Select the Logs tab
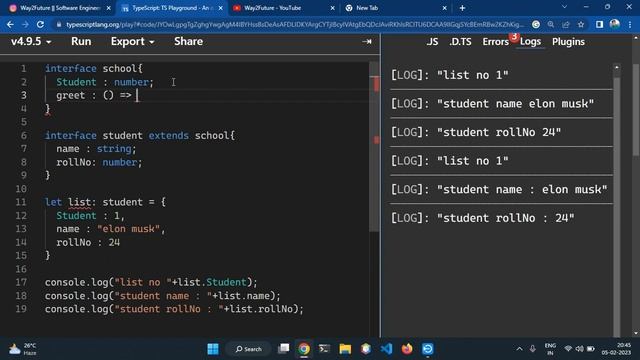Viewport: 640px width, 360px height. pos(530,42)
